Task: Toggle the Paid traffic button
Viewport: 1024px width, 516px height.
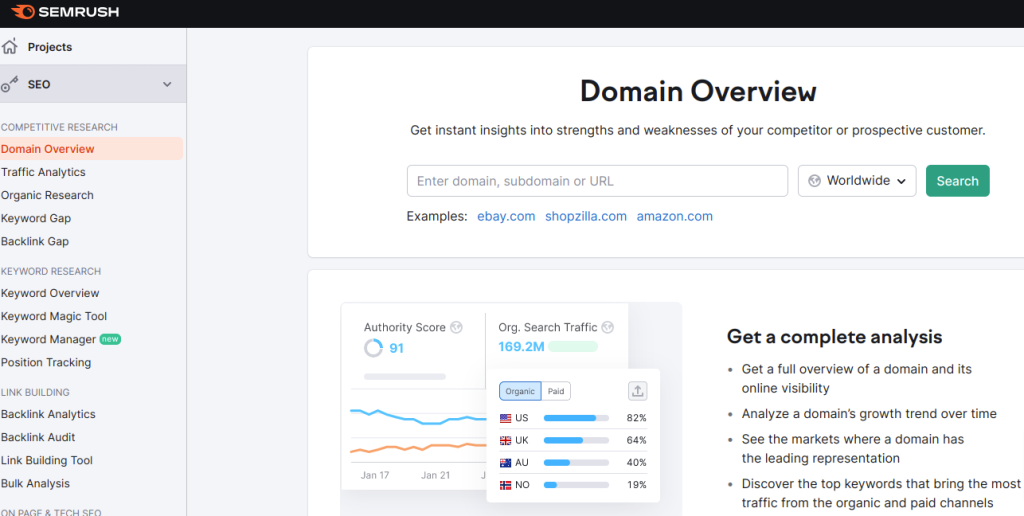Action: [x=556, y=391]
